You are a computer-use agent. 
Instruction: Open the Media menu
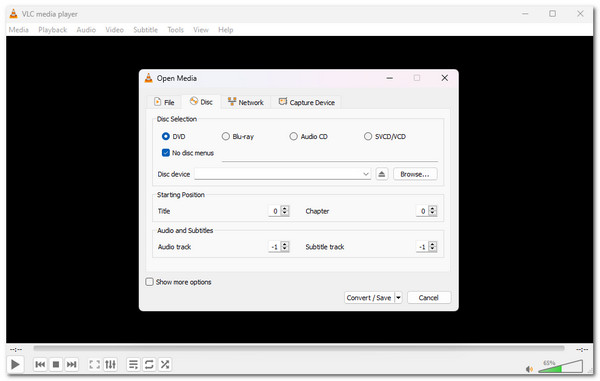point(19,29)
